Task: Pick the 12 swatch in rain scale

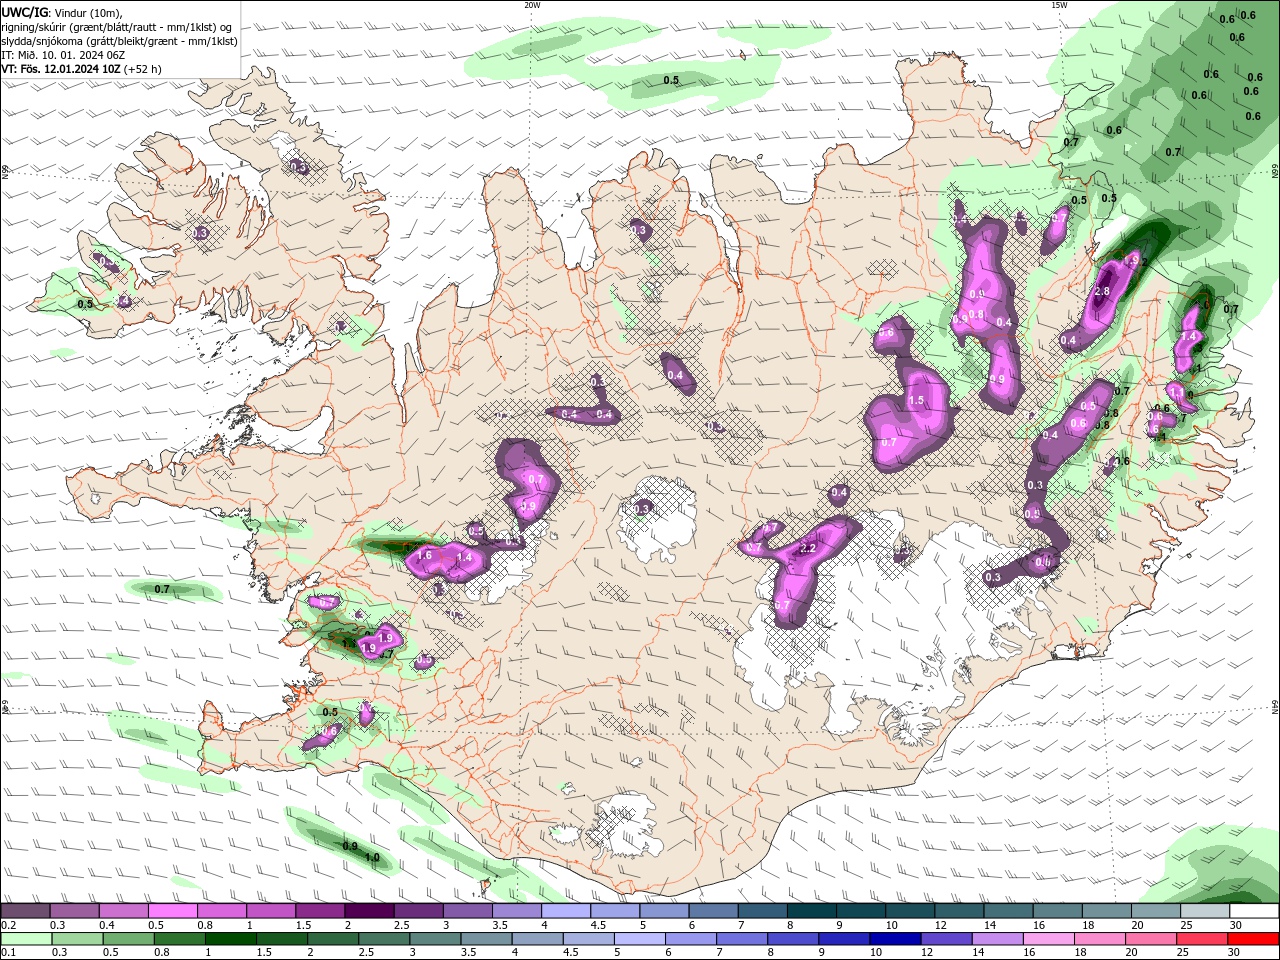Action: pyautogui.click(x=946, y=939)
